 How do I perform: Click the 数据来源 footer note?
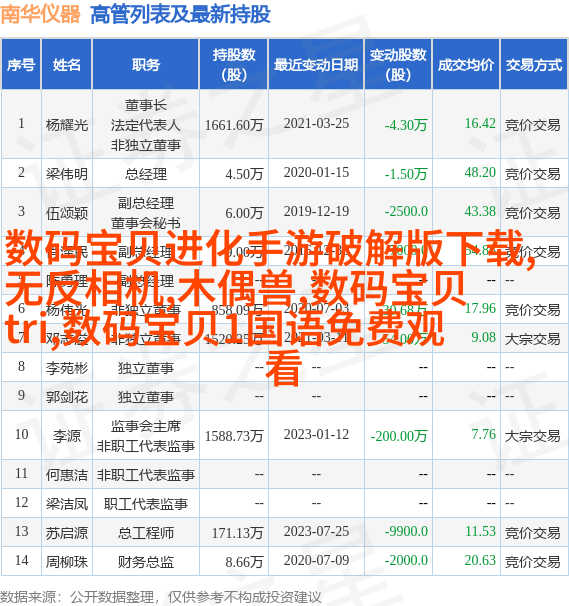tap(161, 597)
